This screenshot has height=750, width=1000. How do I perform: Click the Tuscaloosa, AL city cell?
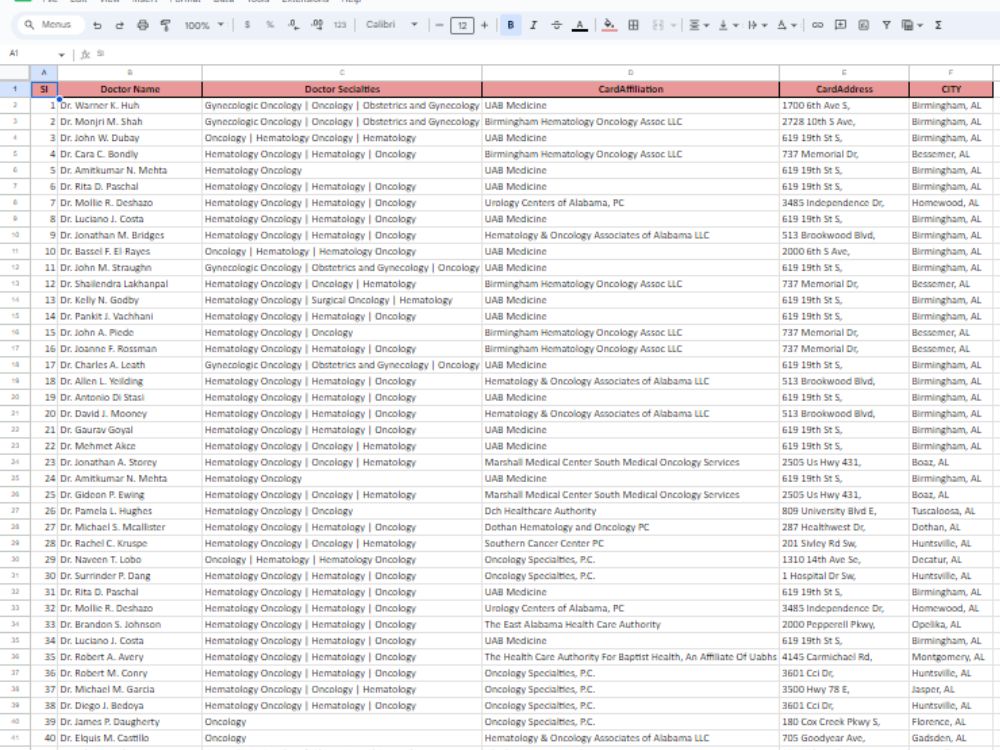pyautogui.click(x=950, y=511)
